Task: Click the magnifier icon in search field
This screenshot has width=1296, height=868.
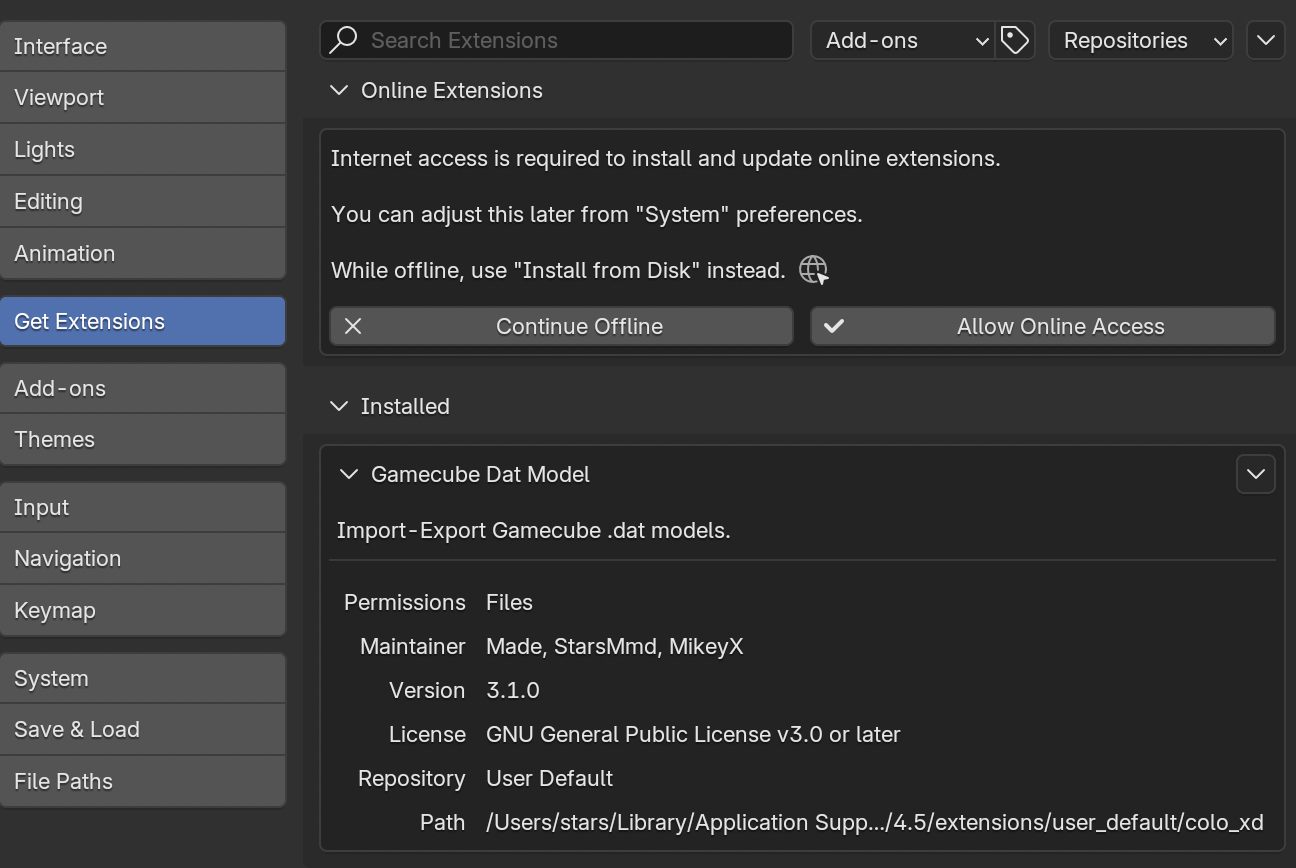Action: coord(343,41)
